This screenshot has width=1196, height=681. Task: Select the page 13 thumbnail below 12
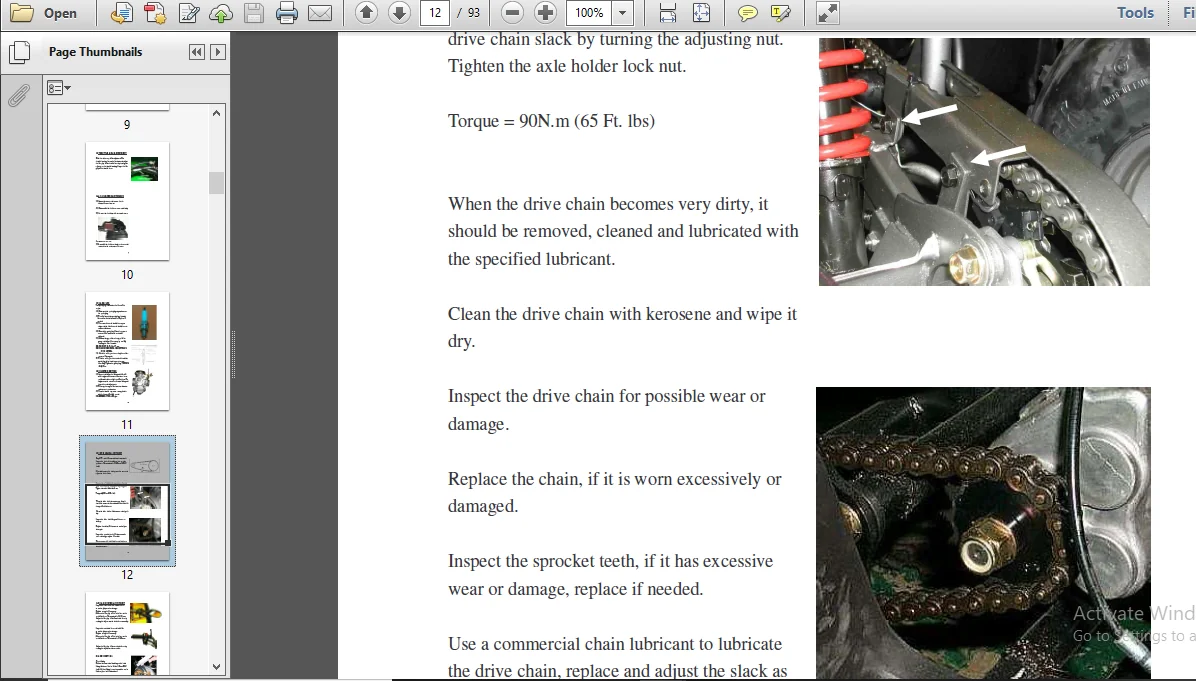(127, 634)
